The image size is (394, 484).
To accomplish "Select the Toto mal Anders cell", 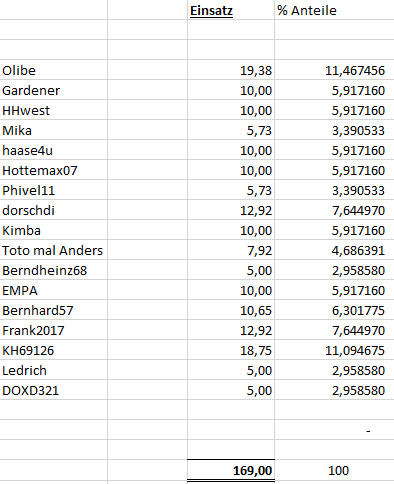I will click(x=54, y=250).
